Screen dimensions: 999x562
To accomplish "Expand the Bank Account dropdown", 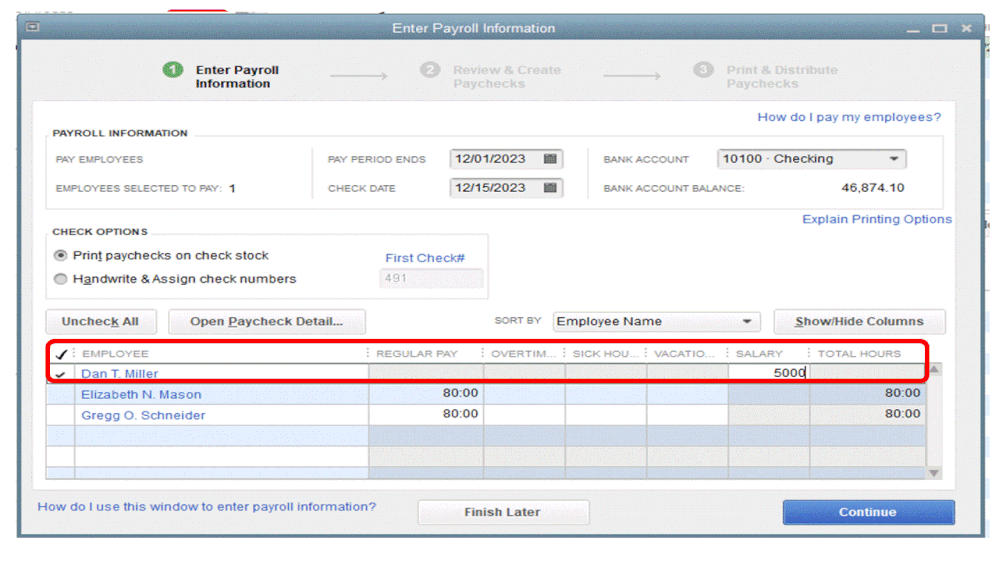I will tap(894, 159).
